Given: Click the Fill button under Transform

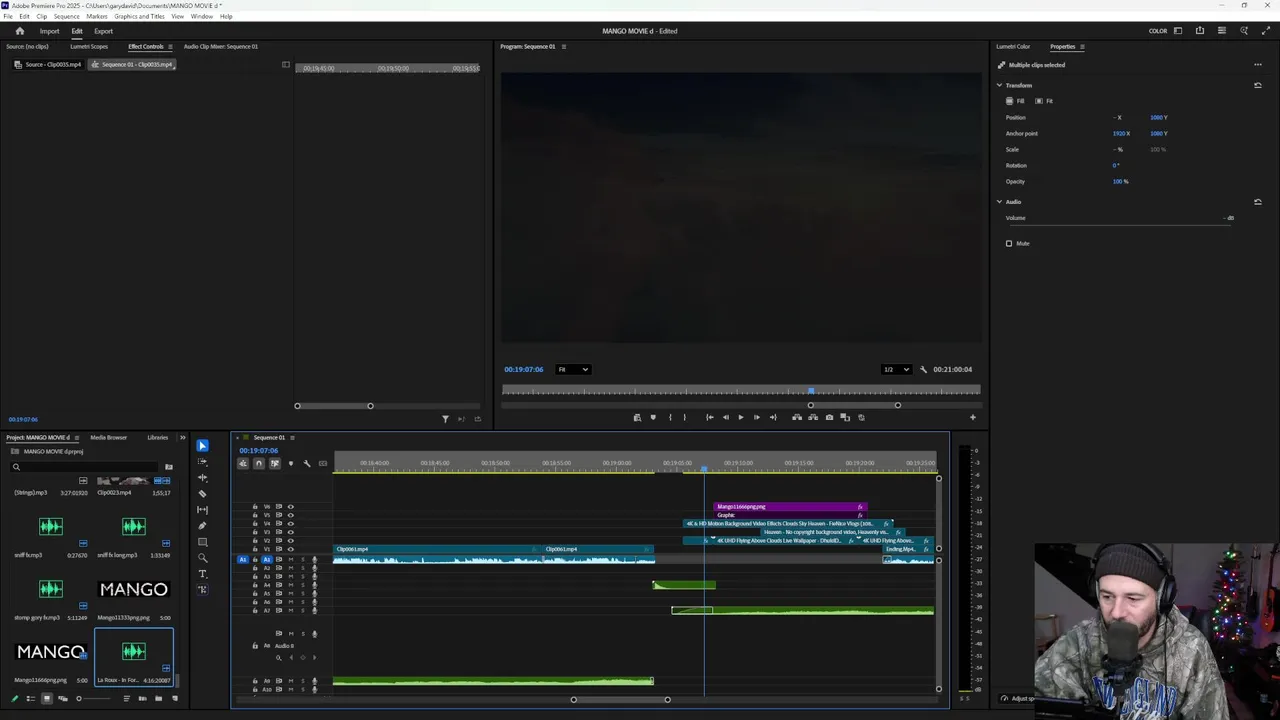Looking at the screenshot, I should [1015, 101].
